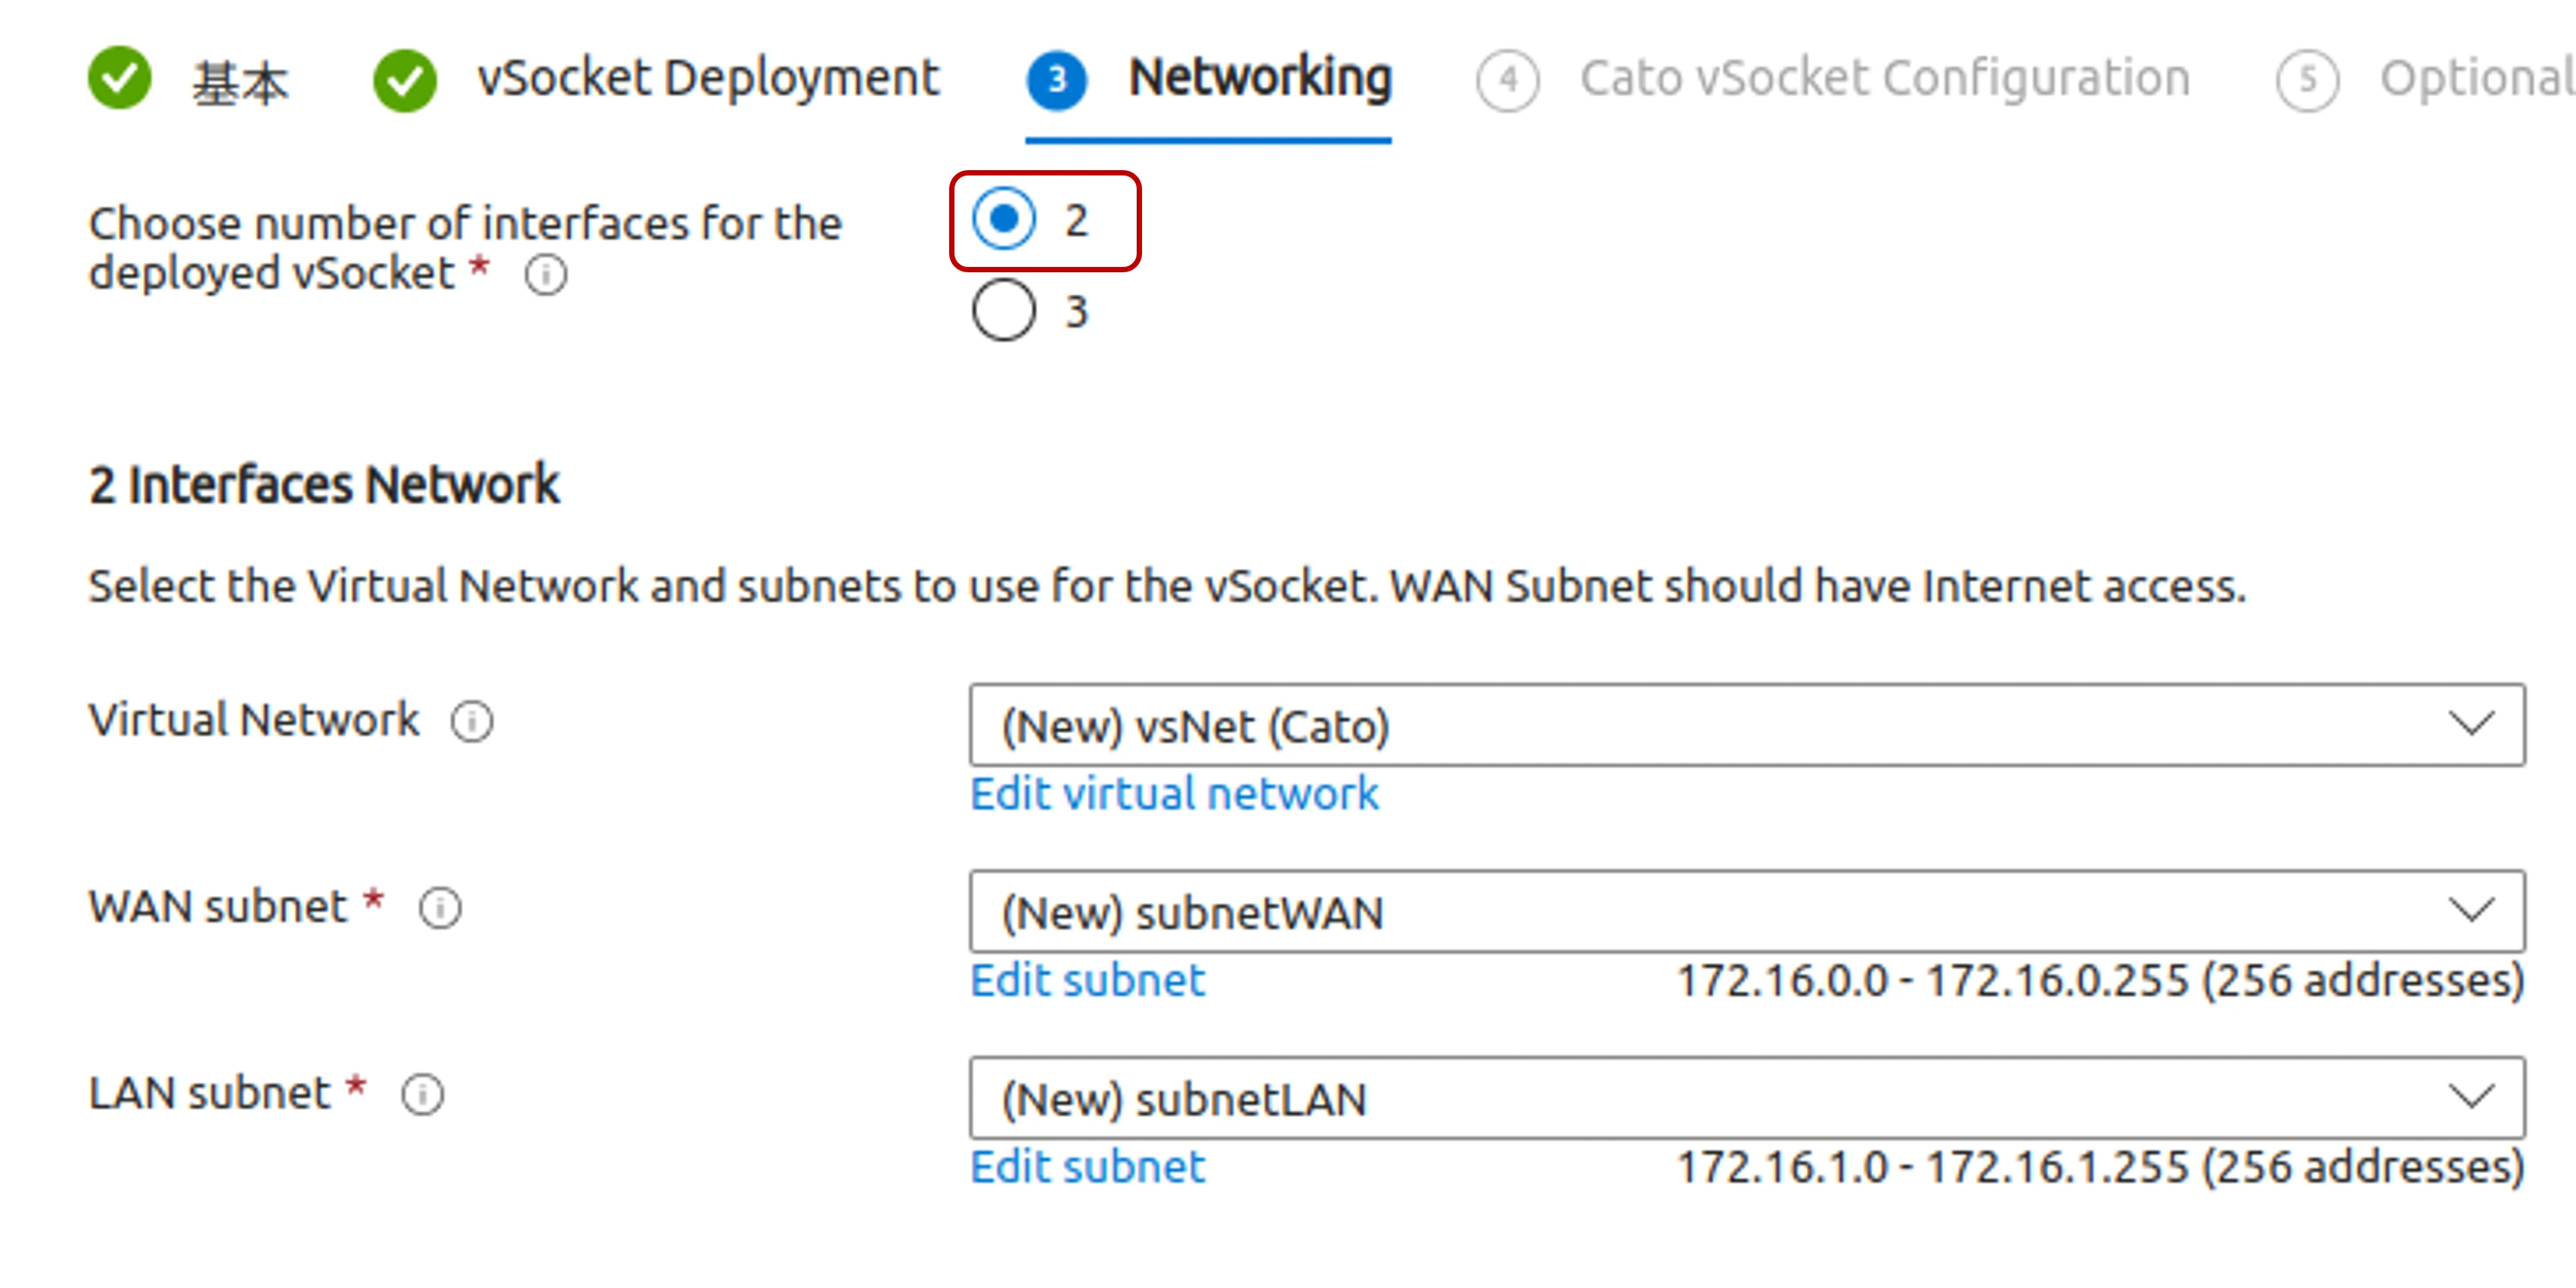Click Edit subnet link under WAN subnet
Screen dimensions: 2576x1288
coord(1088,980)
